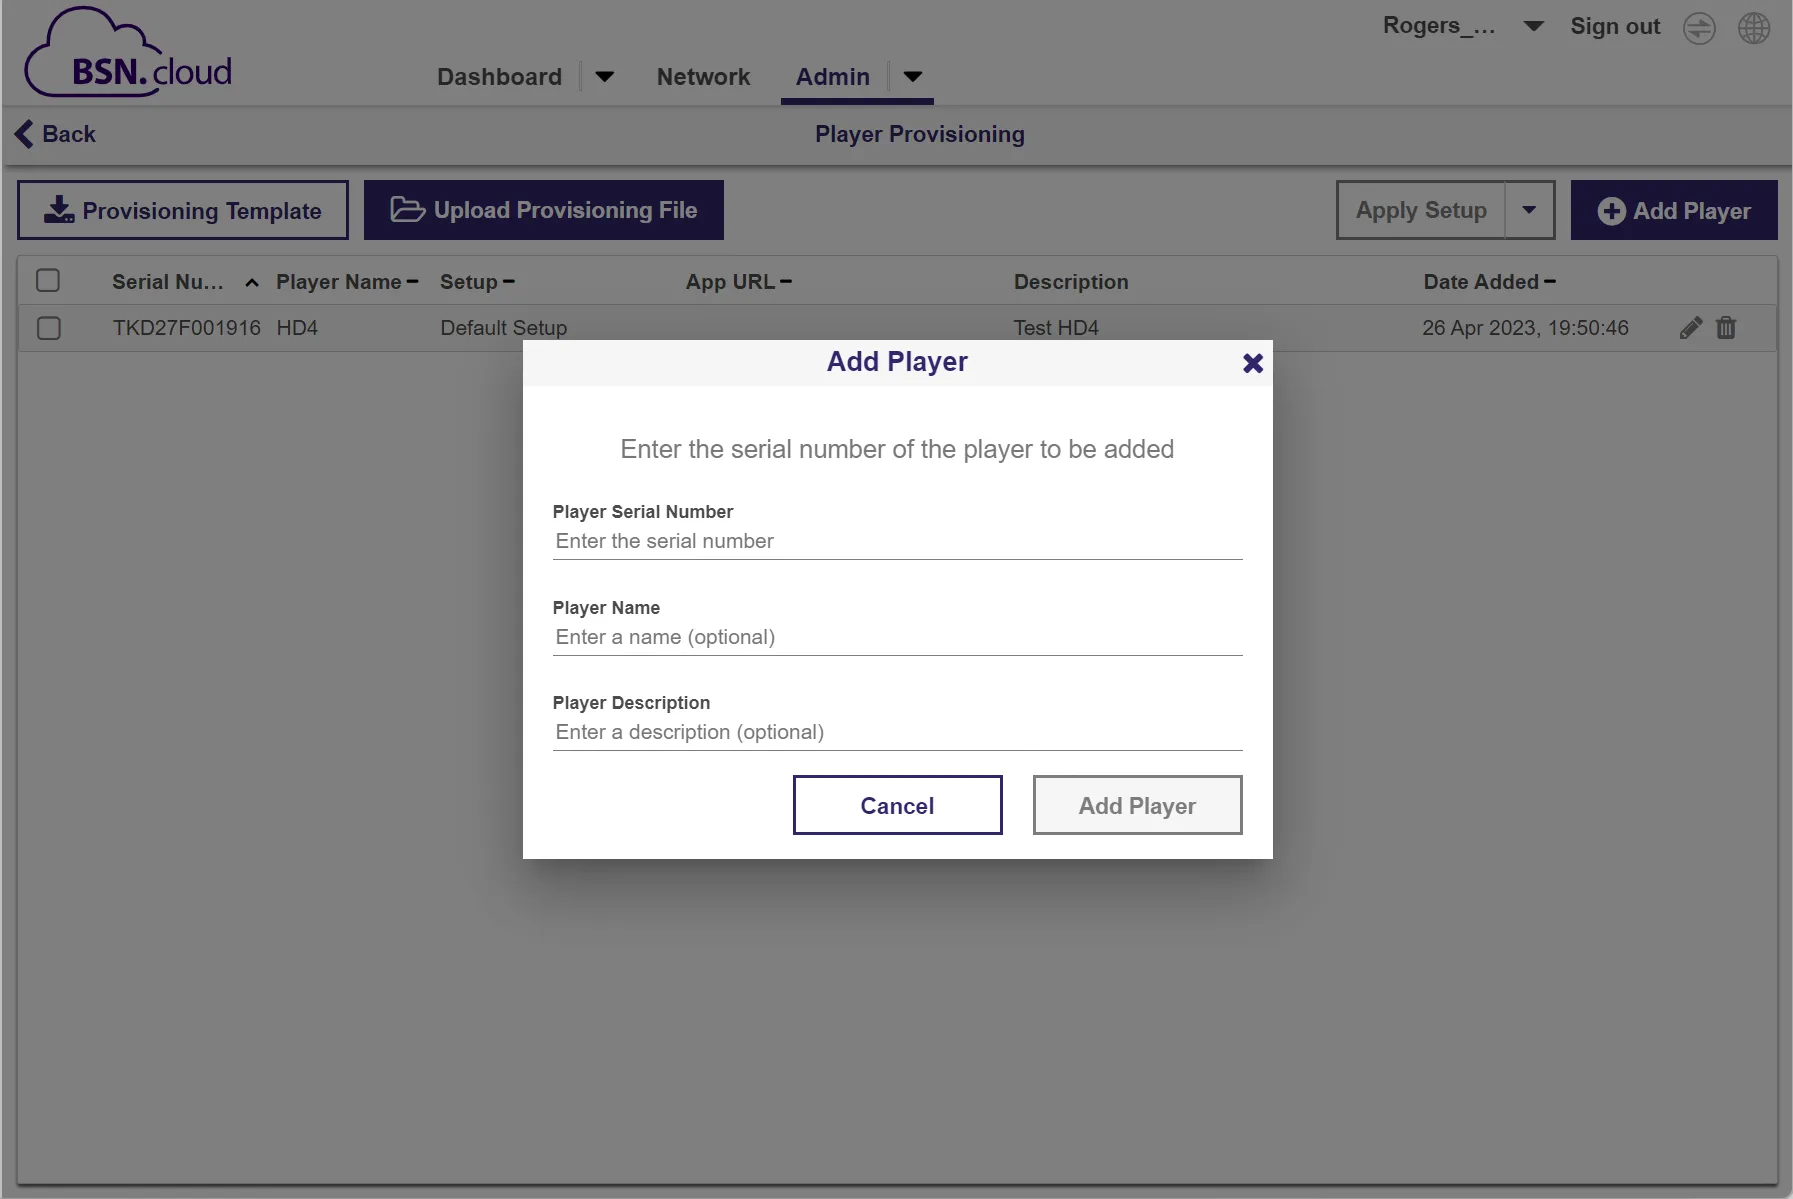
Task: Open the Dashboard tab
Action: [499, 77]
